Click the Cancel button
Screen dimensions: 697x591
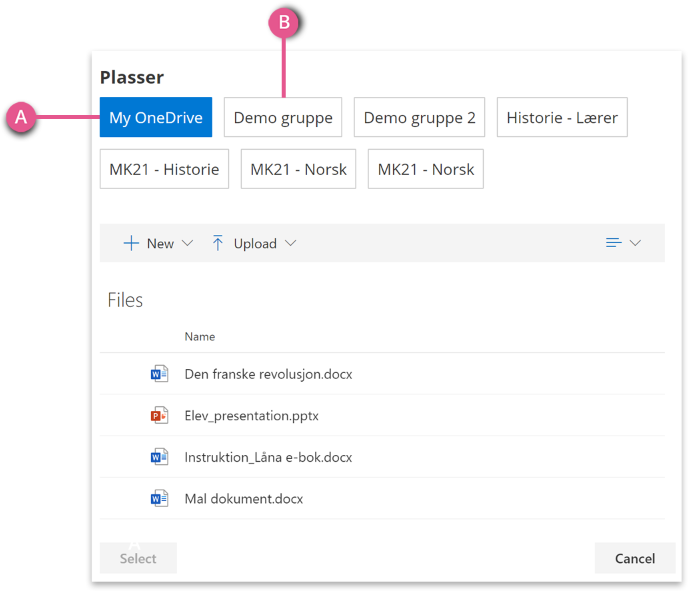coord(635,558)
